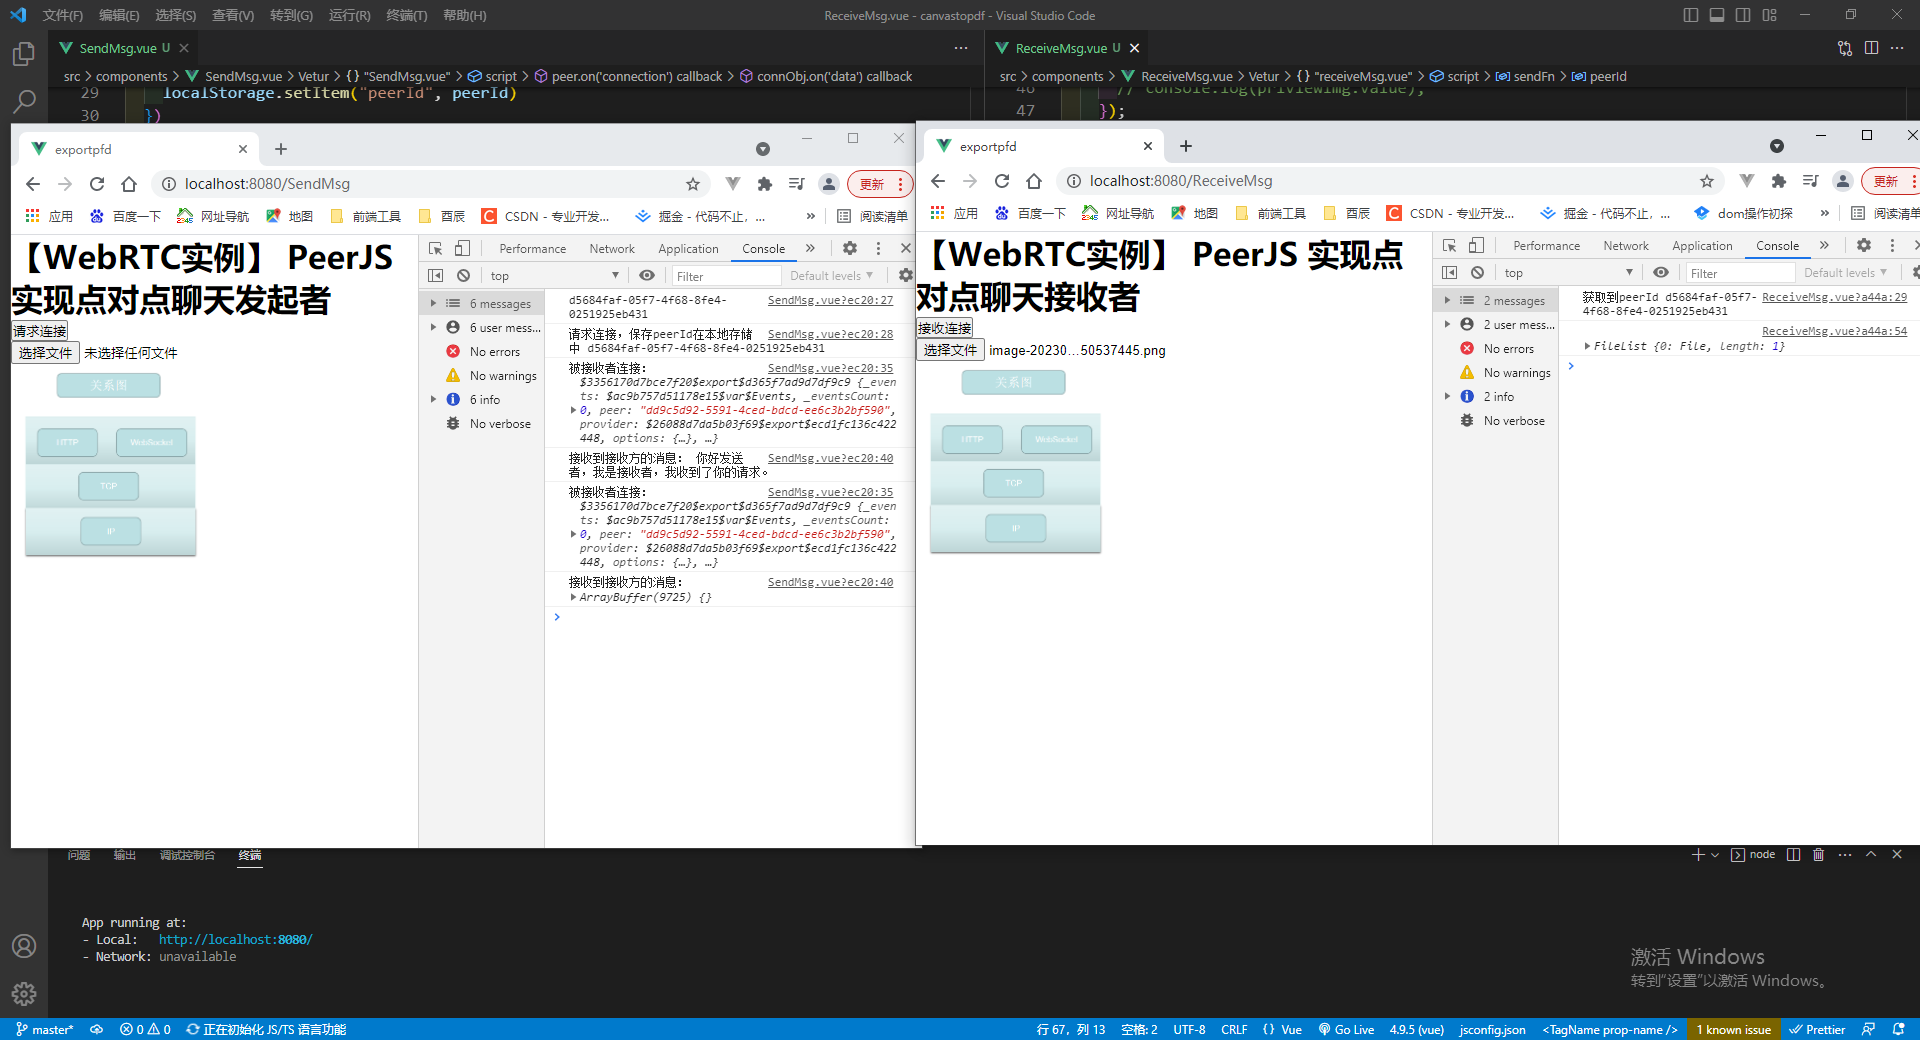Toggle VS Code panel layout button
The image size is (1920, 1040).
click(x=1717, y=15)
